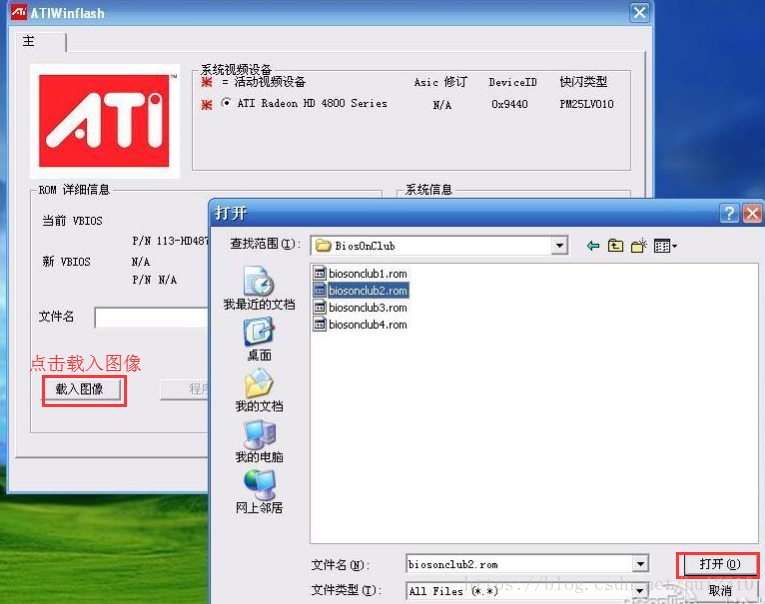This screenshot has height=604, width=765.
Task: Close the 打开 dialog
Action: 752,213
